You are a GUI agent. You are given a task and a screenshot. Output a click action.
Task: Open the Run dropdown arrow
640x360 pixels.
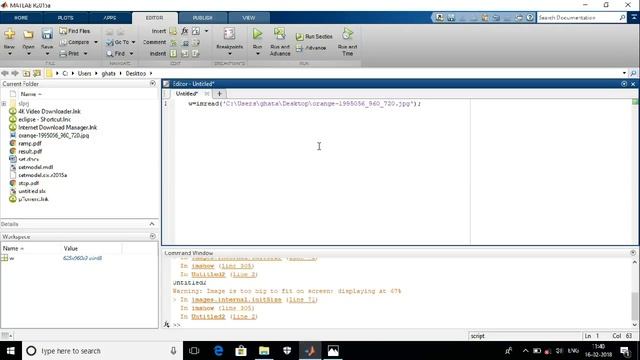257,53
